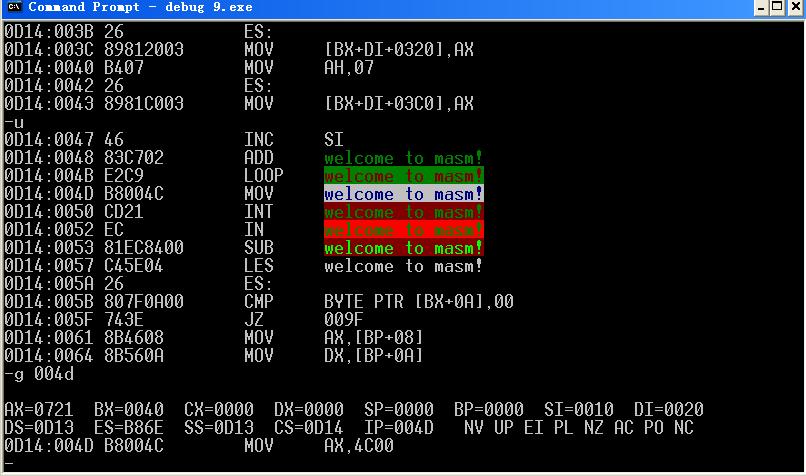Screen dimensions: 806x476
Task: Click the opcode bytes 'CD21'
Action: pyautogui.click(x=124, y=212)
